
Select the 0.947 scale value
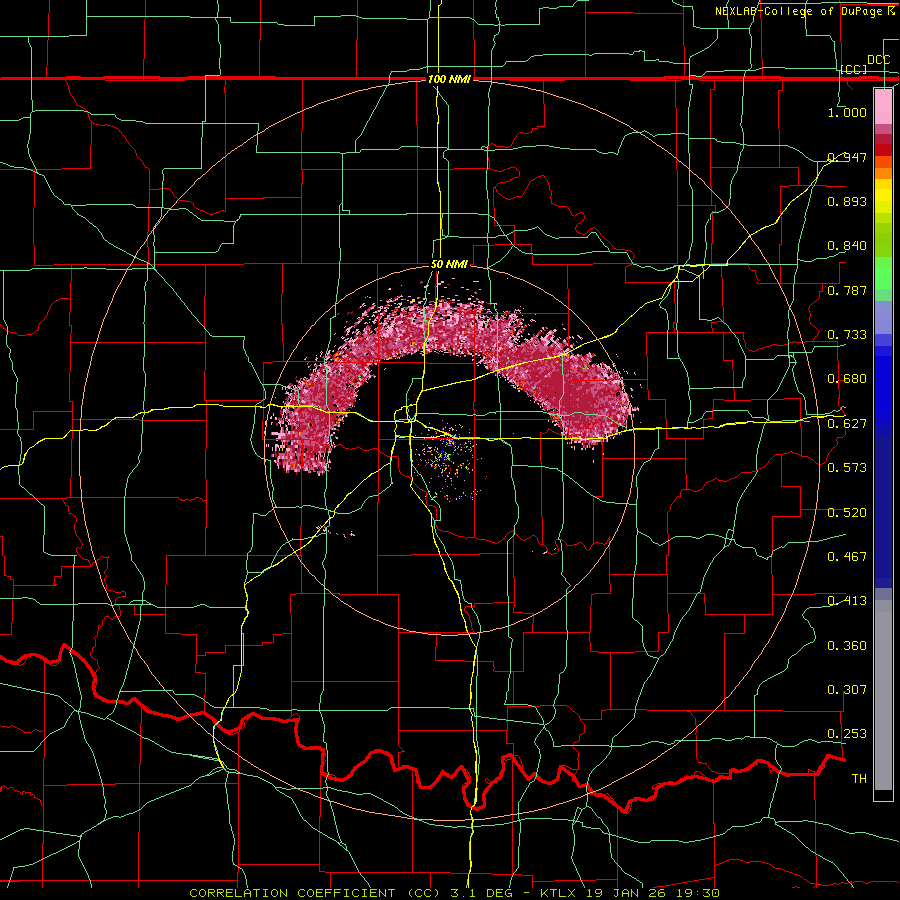(847, 157)
